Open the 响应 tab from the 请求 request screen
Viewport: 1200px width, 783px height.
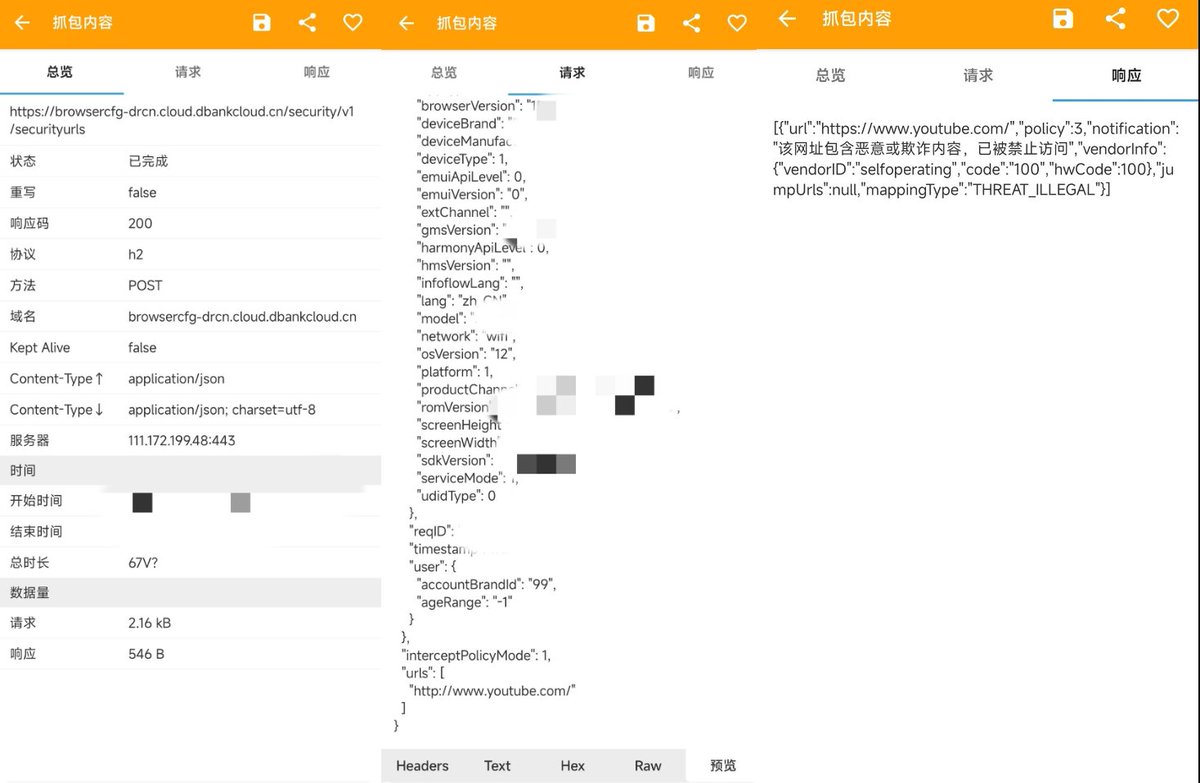coord(701,72)
